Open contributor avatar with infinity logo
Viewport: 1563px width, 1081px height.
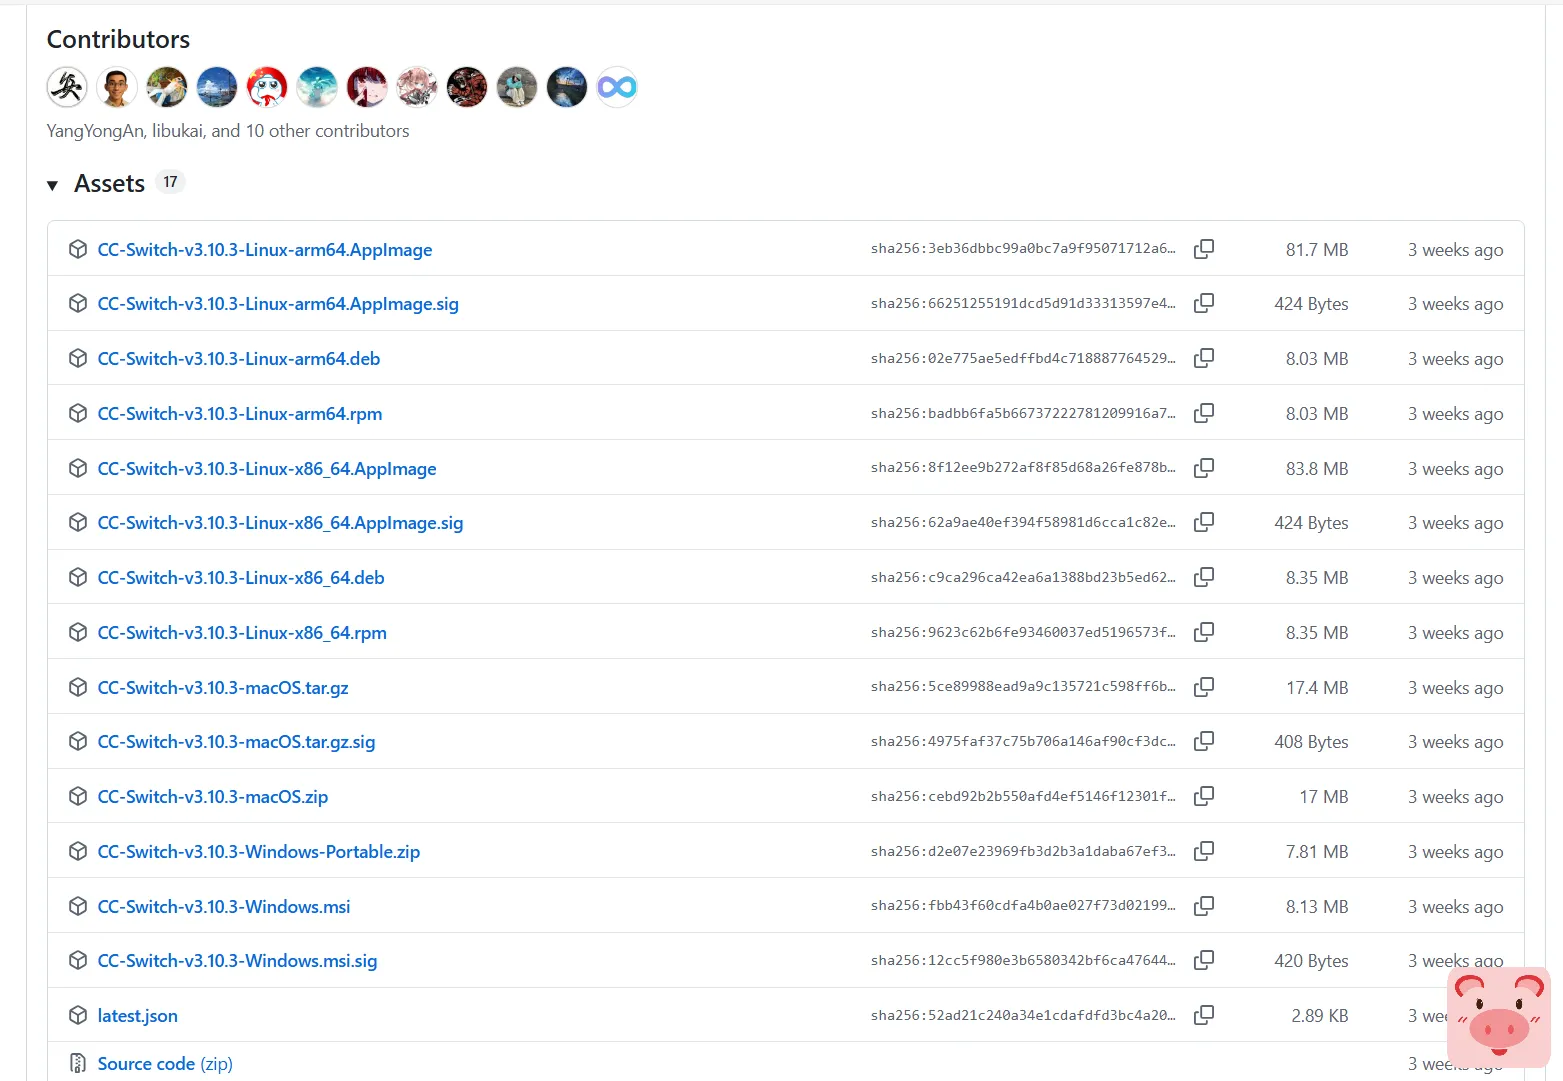pyautogui.click(x=617, y=87)
